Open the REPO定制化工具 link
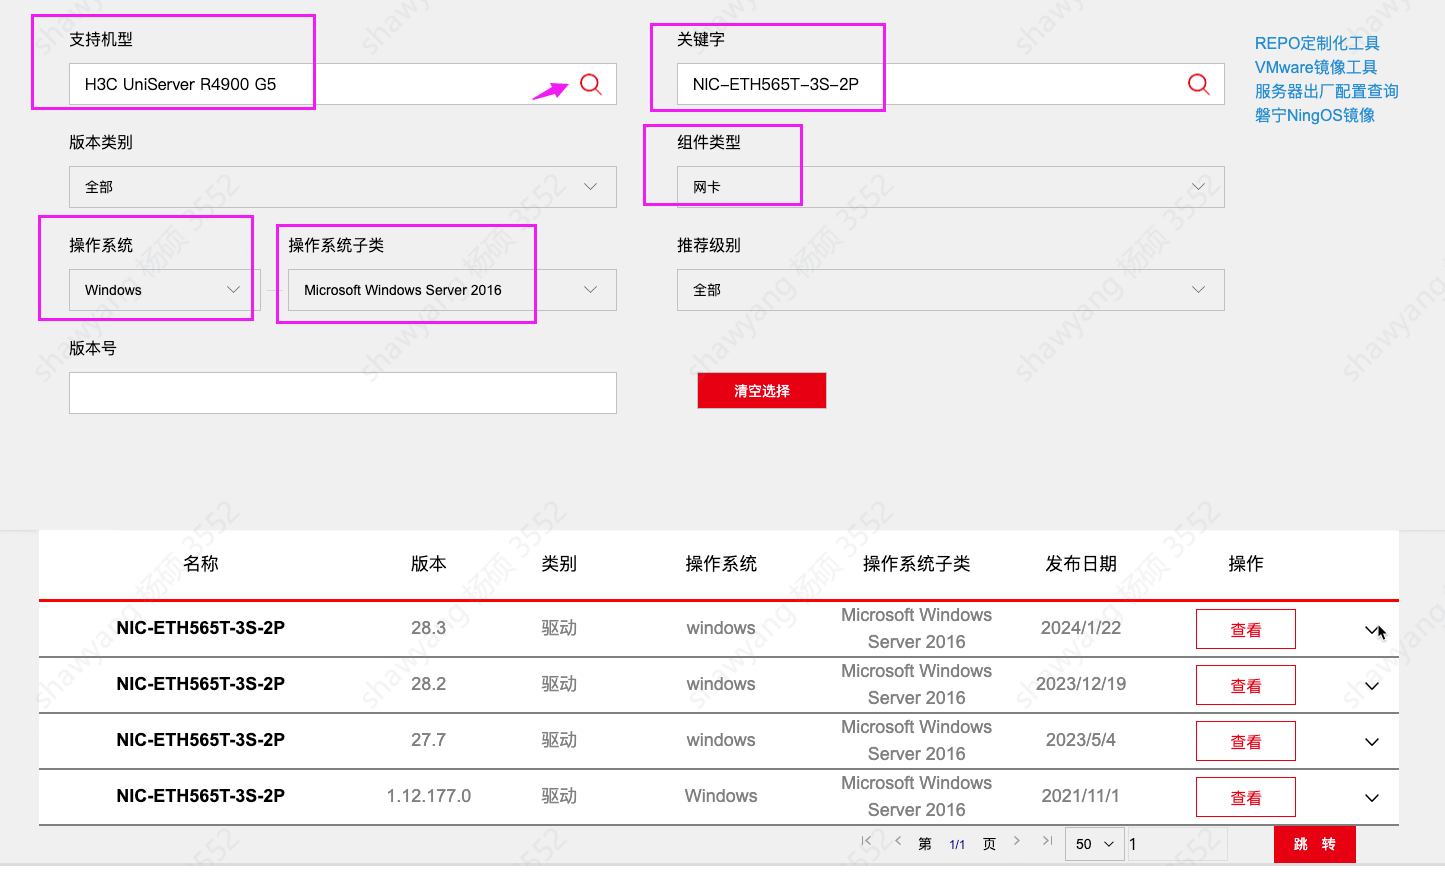 point(1317,43)
